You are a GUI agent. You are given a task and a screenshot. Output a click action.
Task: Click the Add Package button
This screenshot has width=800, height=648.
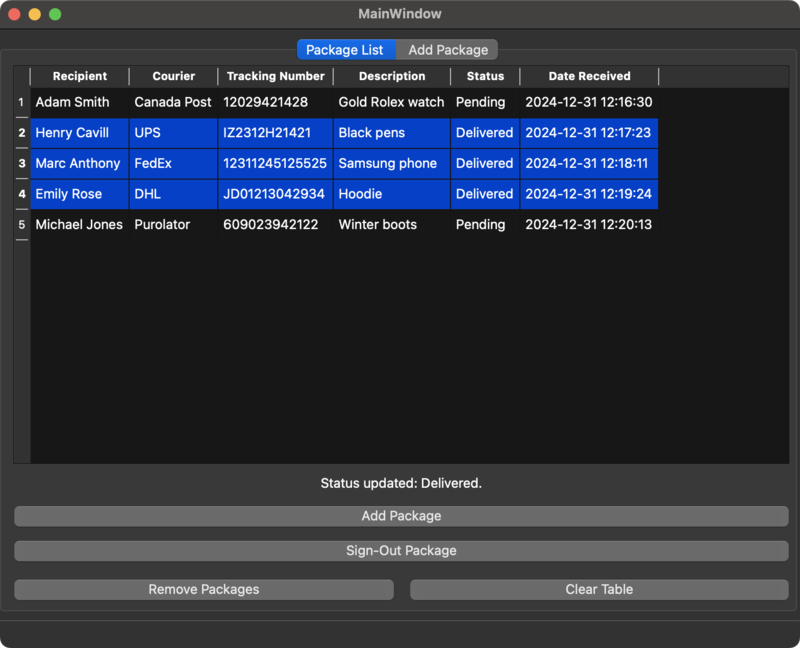(x=401, y=516)
